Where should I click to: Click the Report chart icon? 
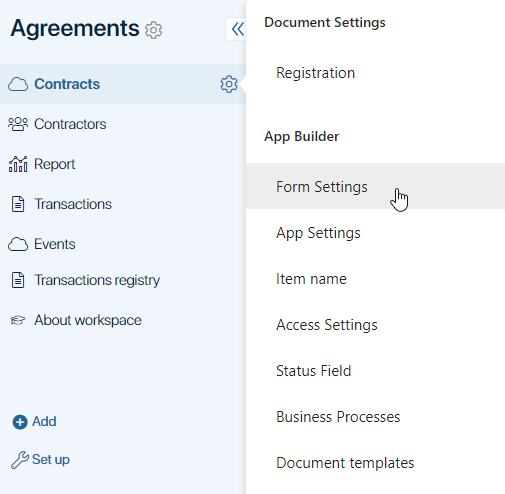click(x=18, y=164)
